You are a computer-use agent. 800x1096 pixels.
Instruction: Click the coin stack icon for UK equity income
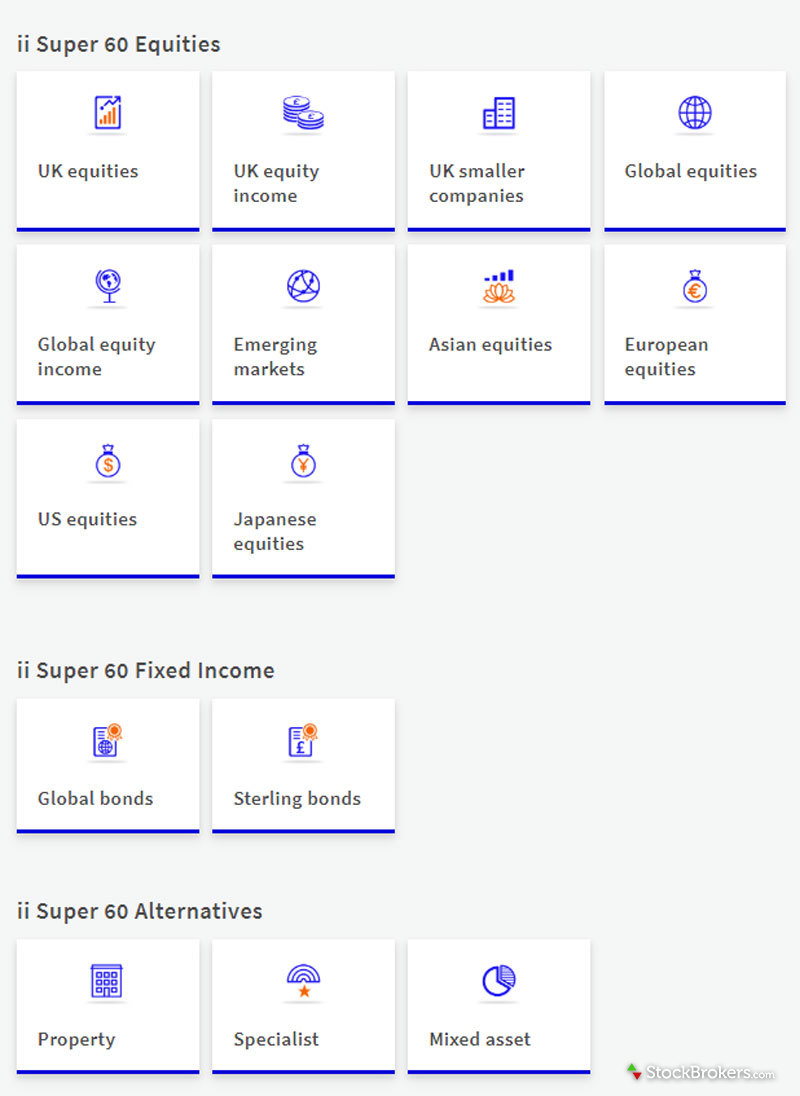[x=302, y=113]
